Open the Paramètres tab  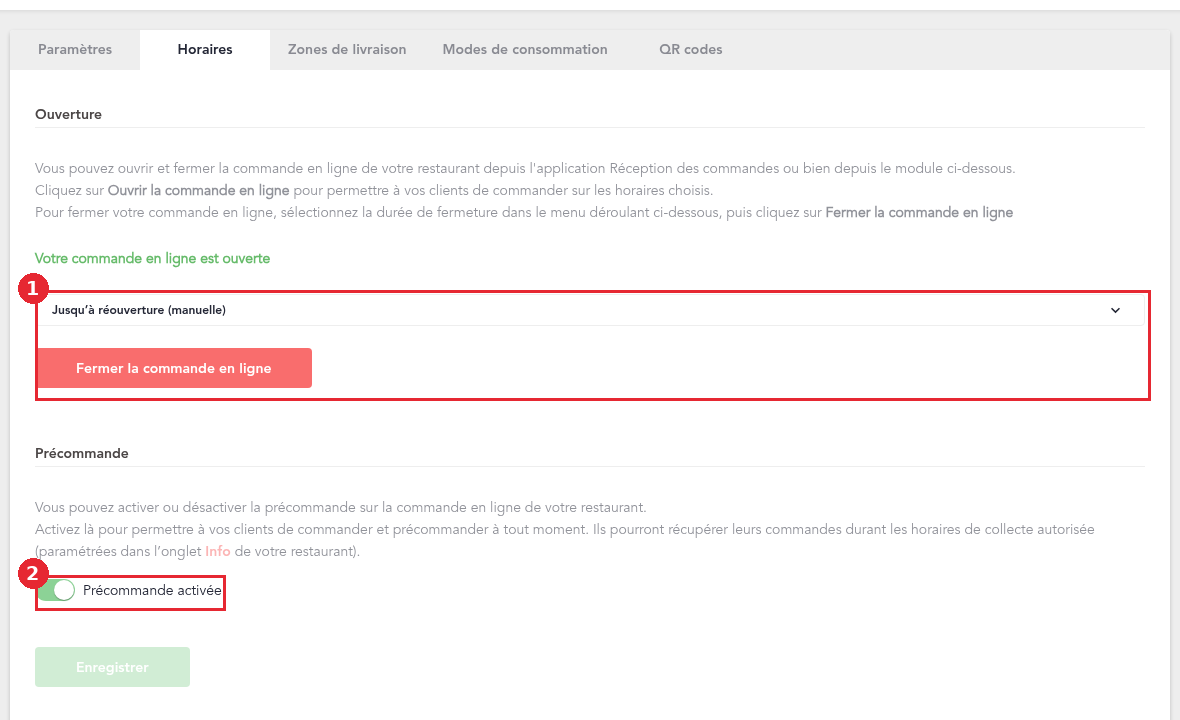point(75,50)
